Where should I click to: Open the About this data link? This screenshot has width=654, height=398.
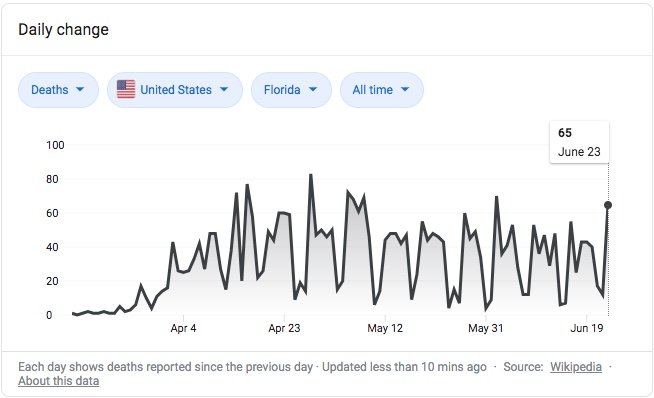[58, 381]
